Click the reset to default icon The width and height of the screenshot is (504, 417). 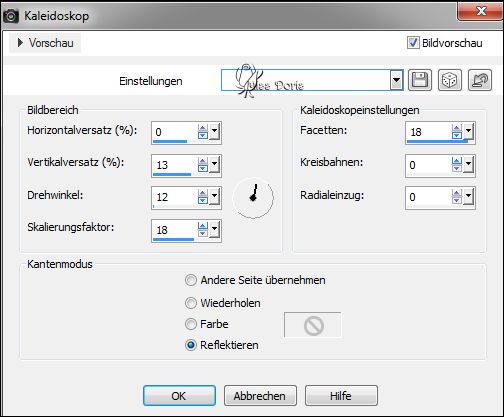coord(480,80)
